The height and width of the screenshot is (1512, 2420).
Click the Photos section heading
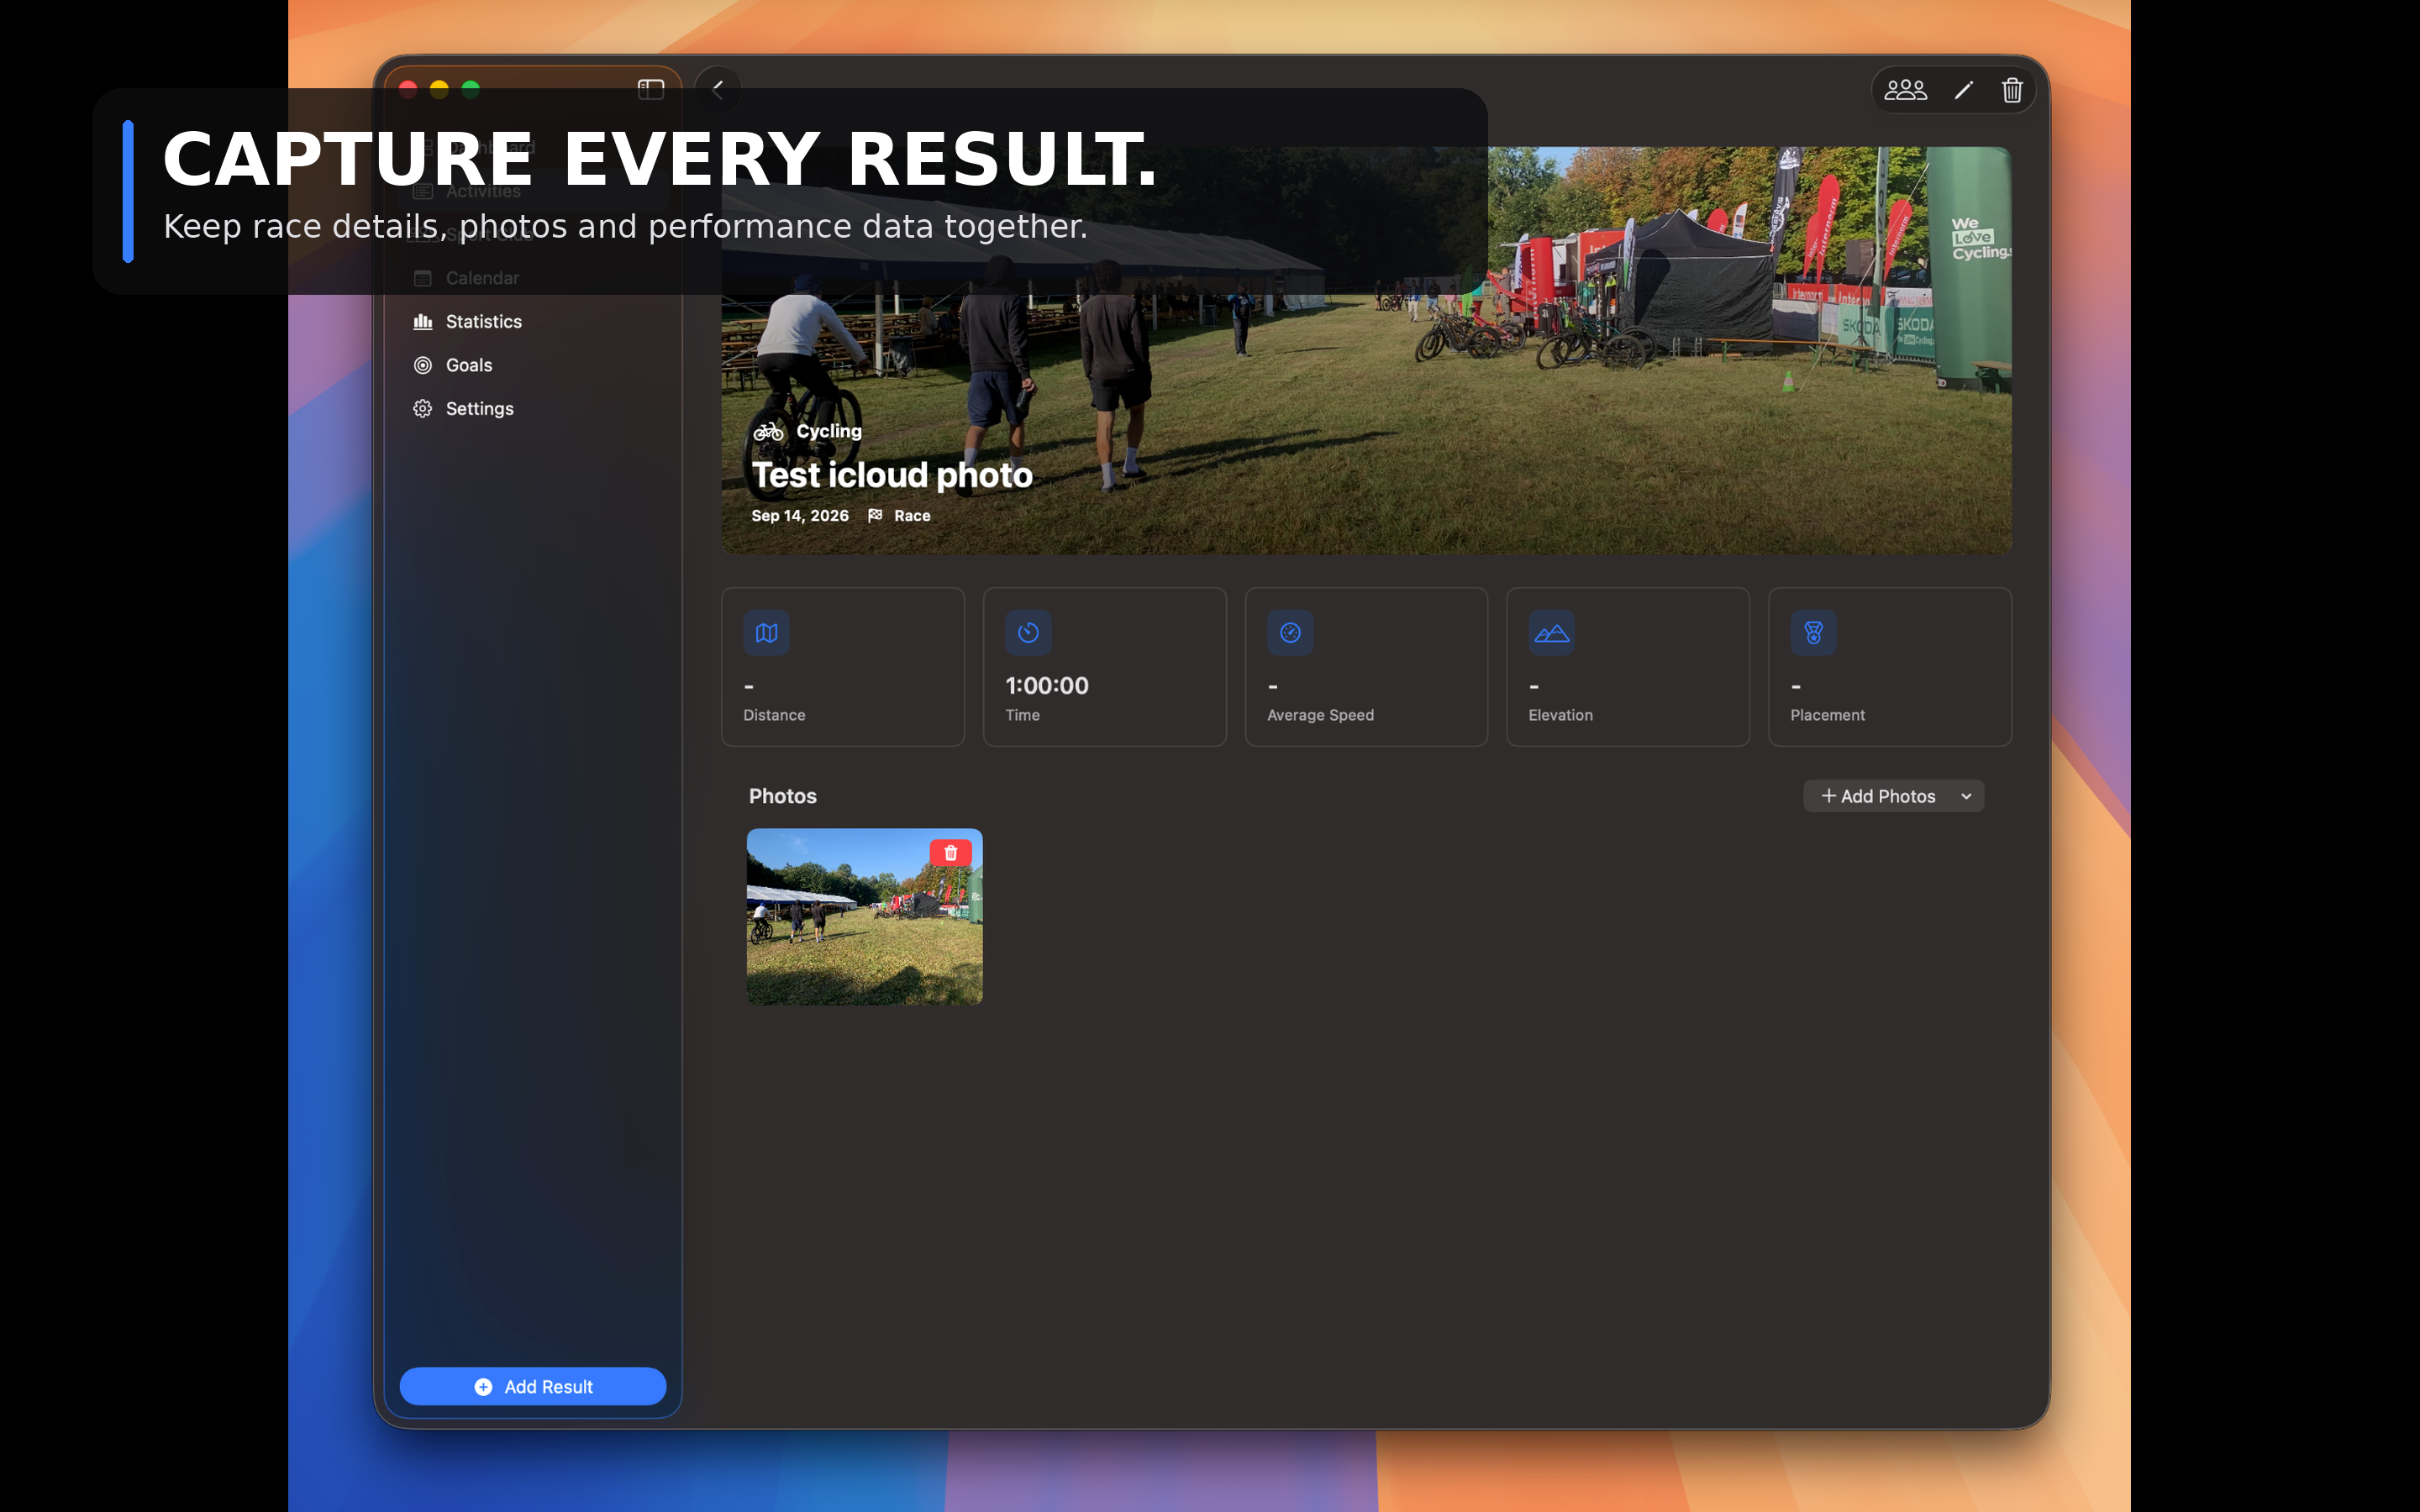(x=783, y=796)
